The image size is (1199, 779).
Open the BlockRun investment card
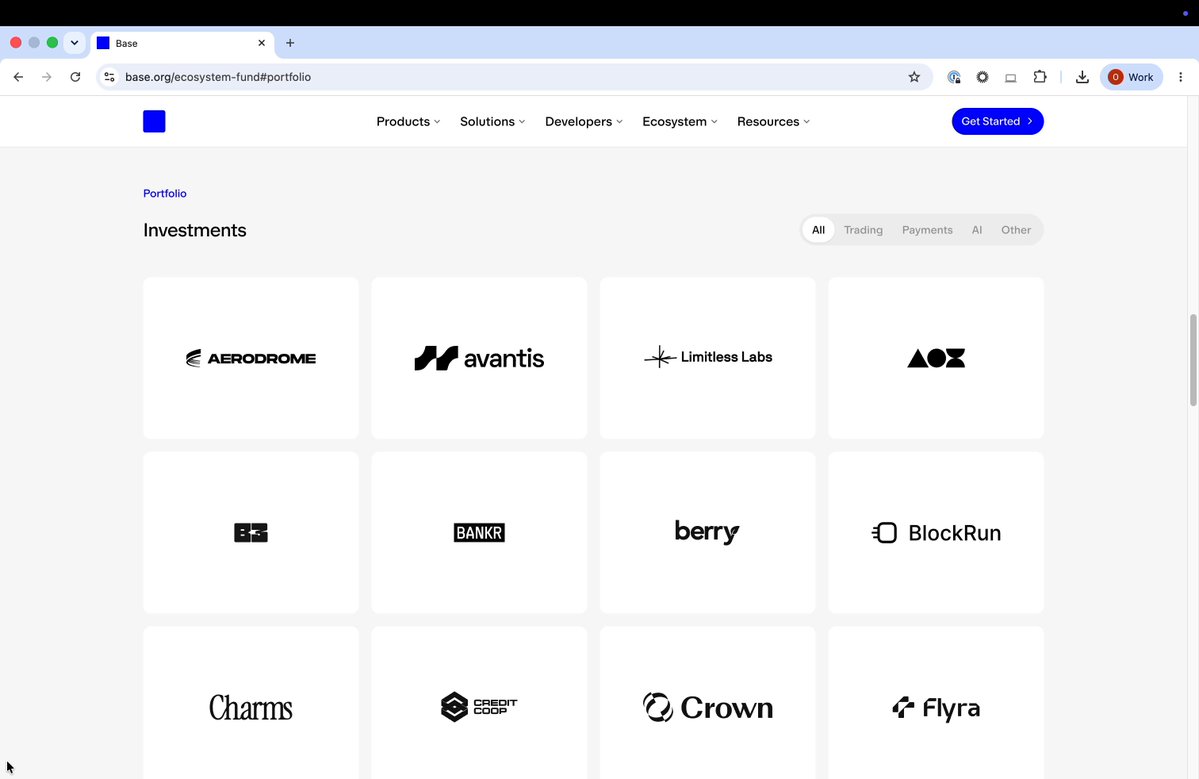tap(936, 532)
